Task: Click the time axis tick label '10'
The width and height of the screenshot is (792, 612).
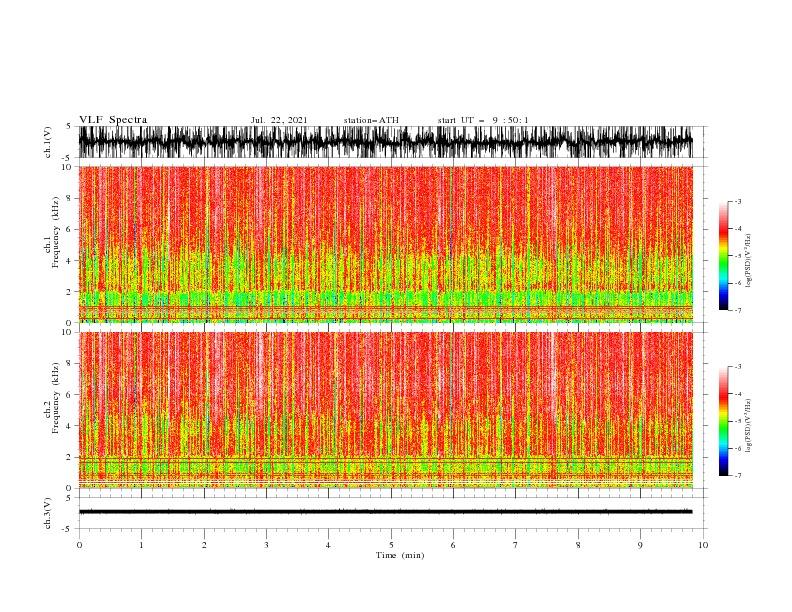Action: tap(703, 545)
